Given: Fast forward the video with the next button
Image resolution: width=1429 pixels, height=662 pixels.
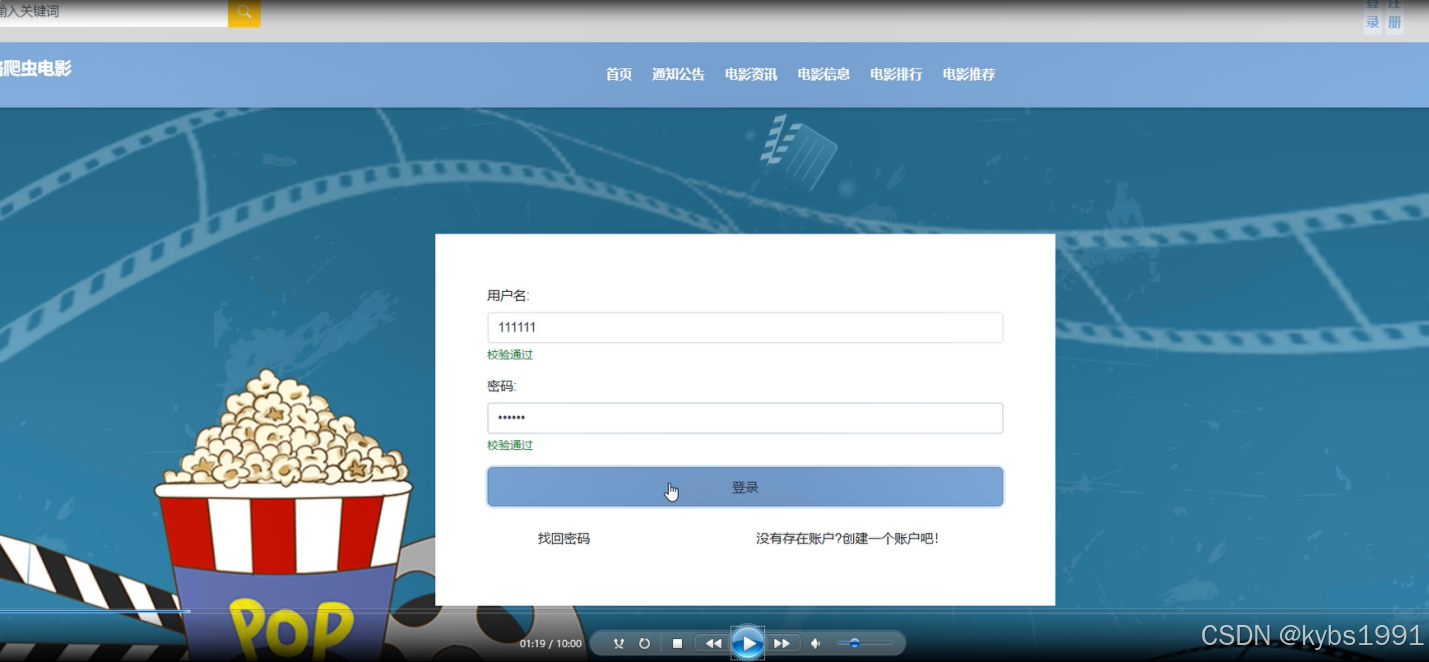Looking at the screenshot, I should (783, 643).
